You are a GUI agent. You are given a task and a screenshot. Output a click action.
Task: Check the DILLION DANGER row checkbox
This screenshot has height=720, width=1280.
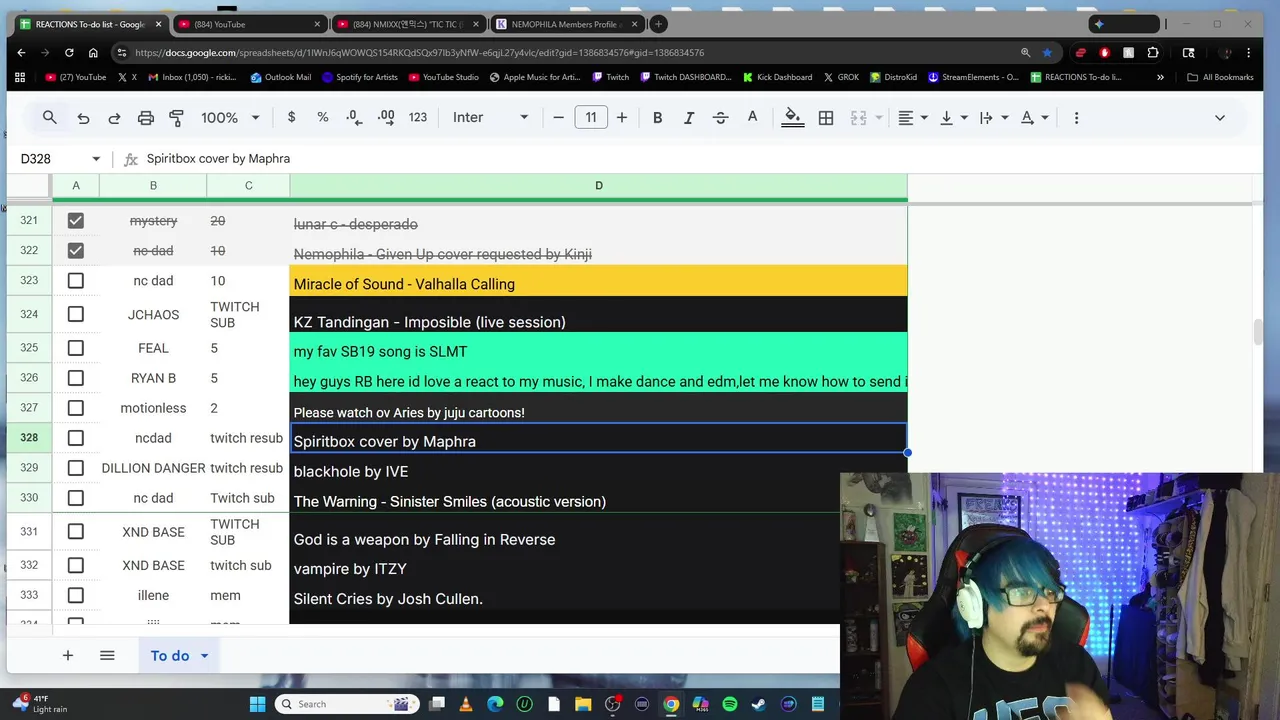point(75,468)
